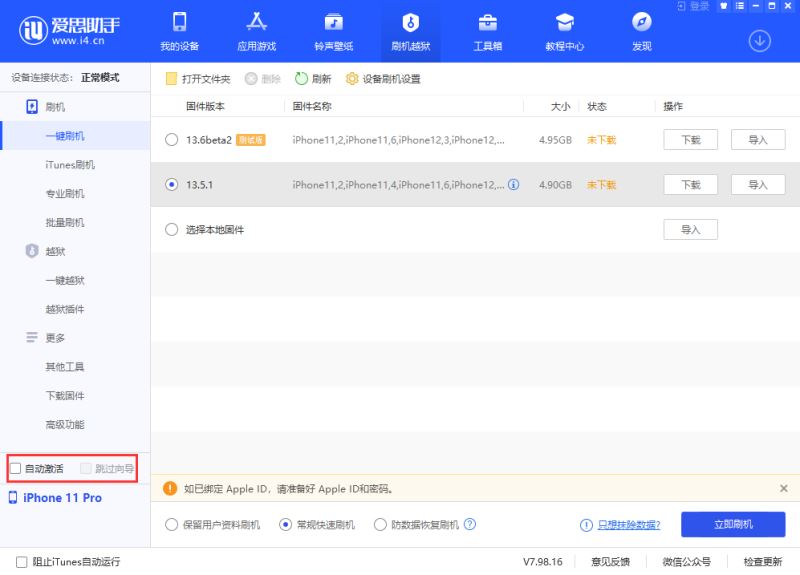
Task: Open the 我的设备 device icon
Action: click(179, 22)
